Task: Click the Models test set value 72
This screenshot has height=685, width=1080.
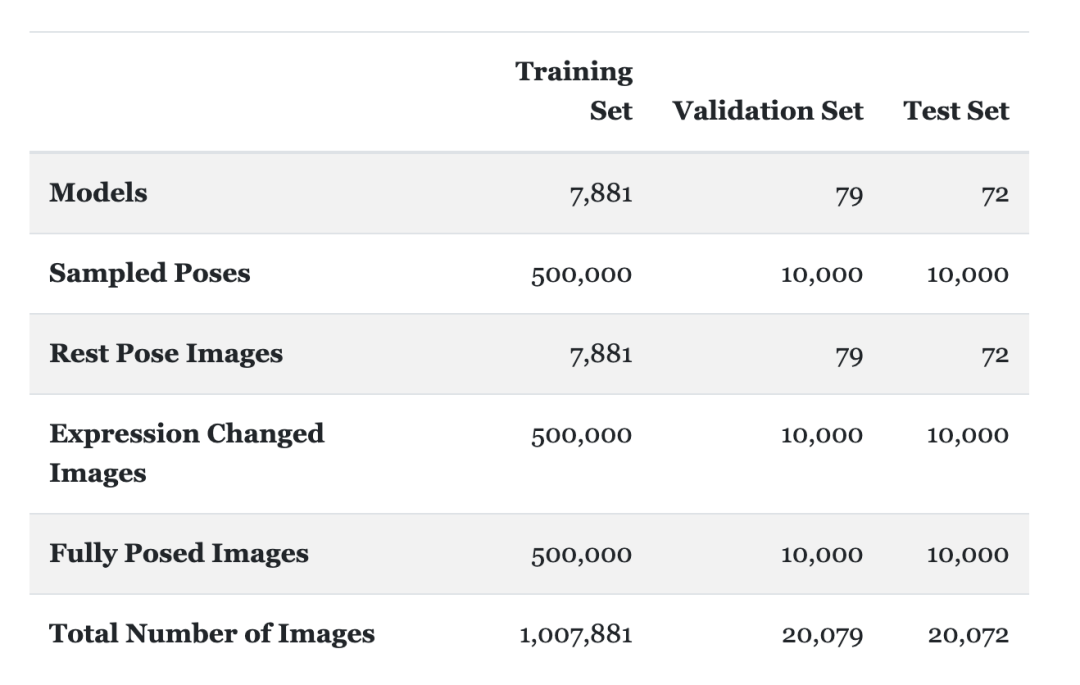Action: tap(994, 194)
